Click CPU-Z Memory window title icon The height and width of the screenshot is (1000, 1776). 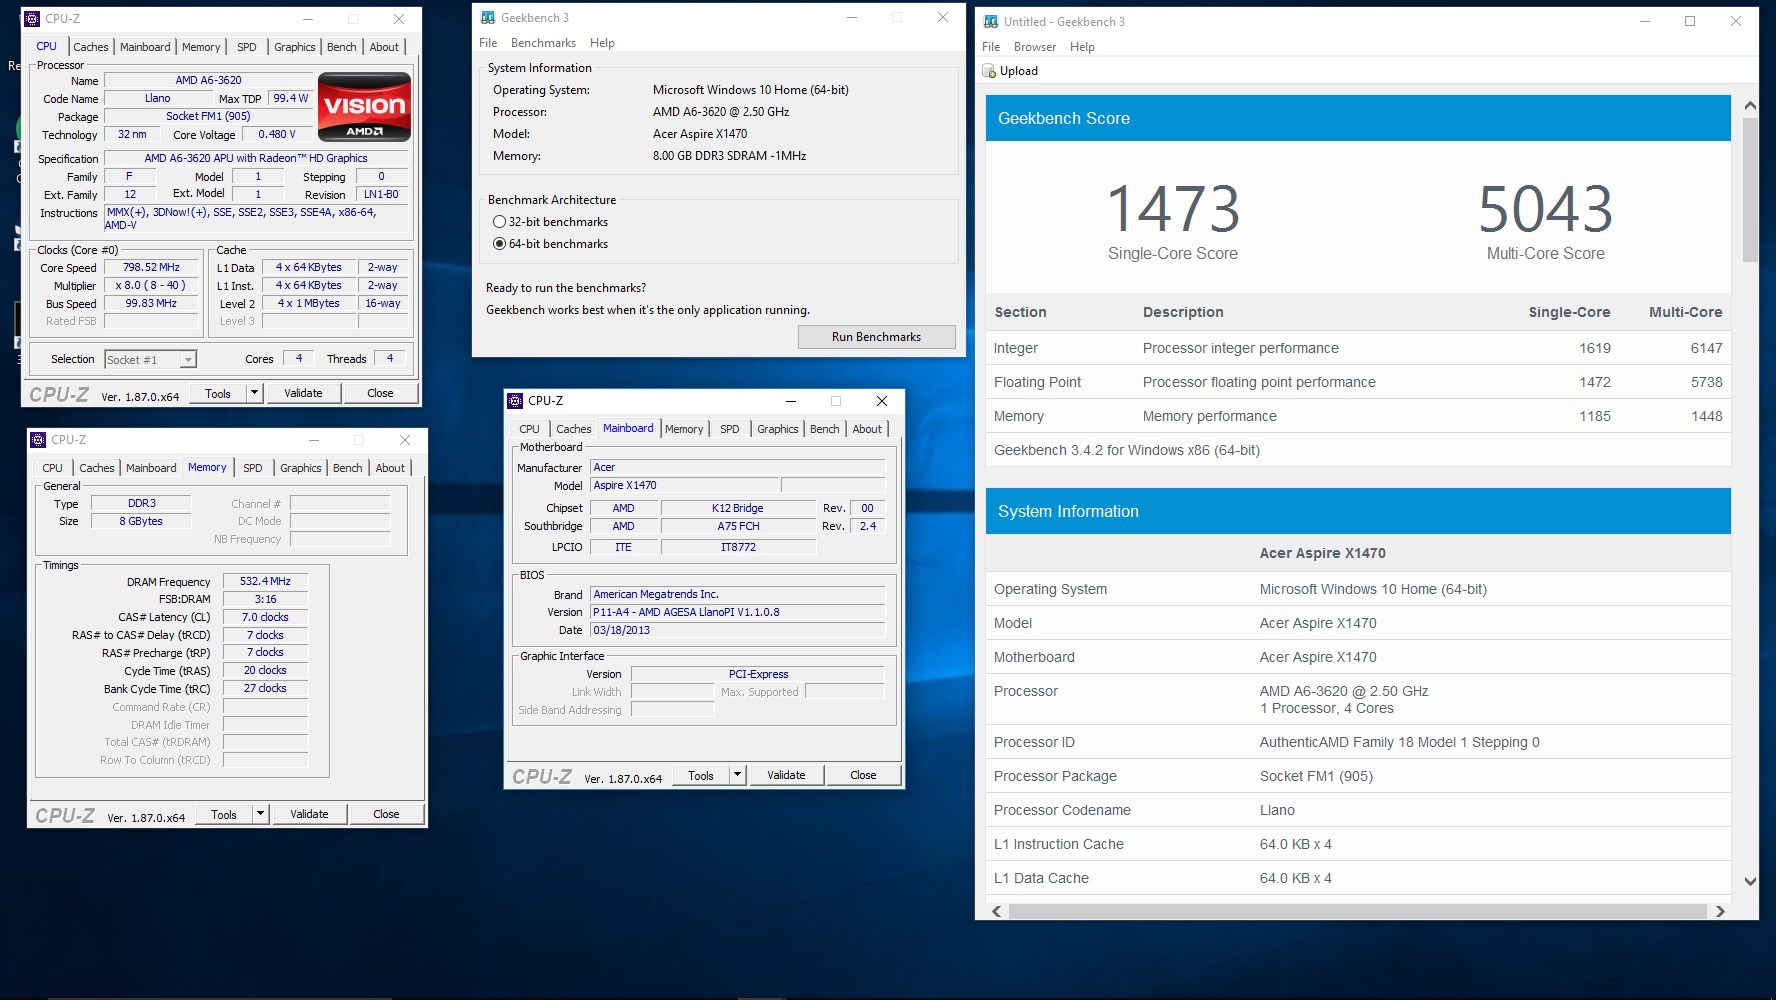pos(38,440)
